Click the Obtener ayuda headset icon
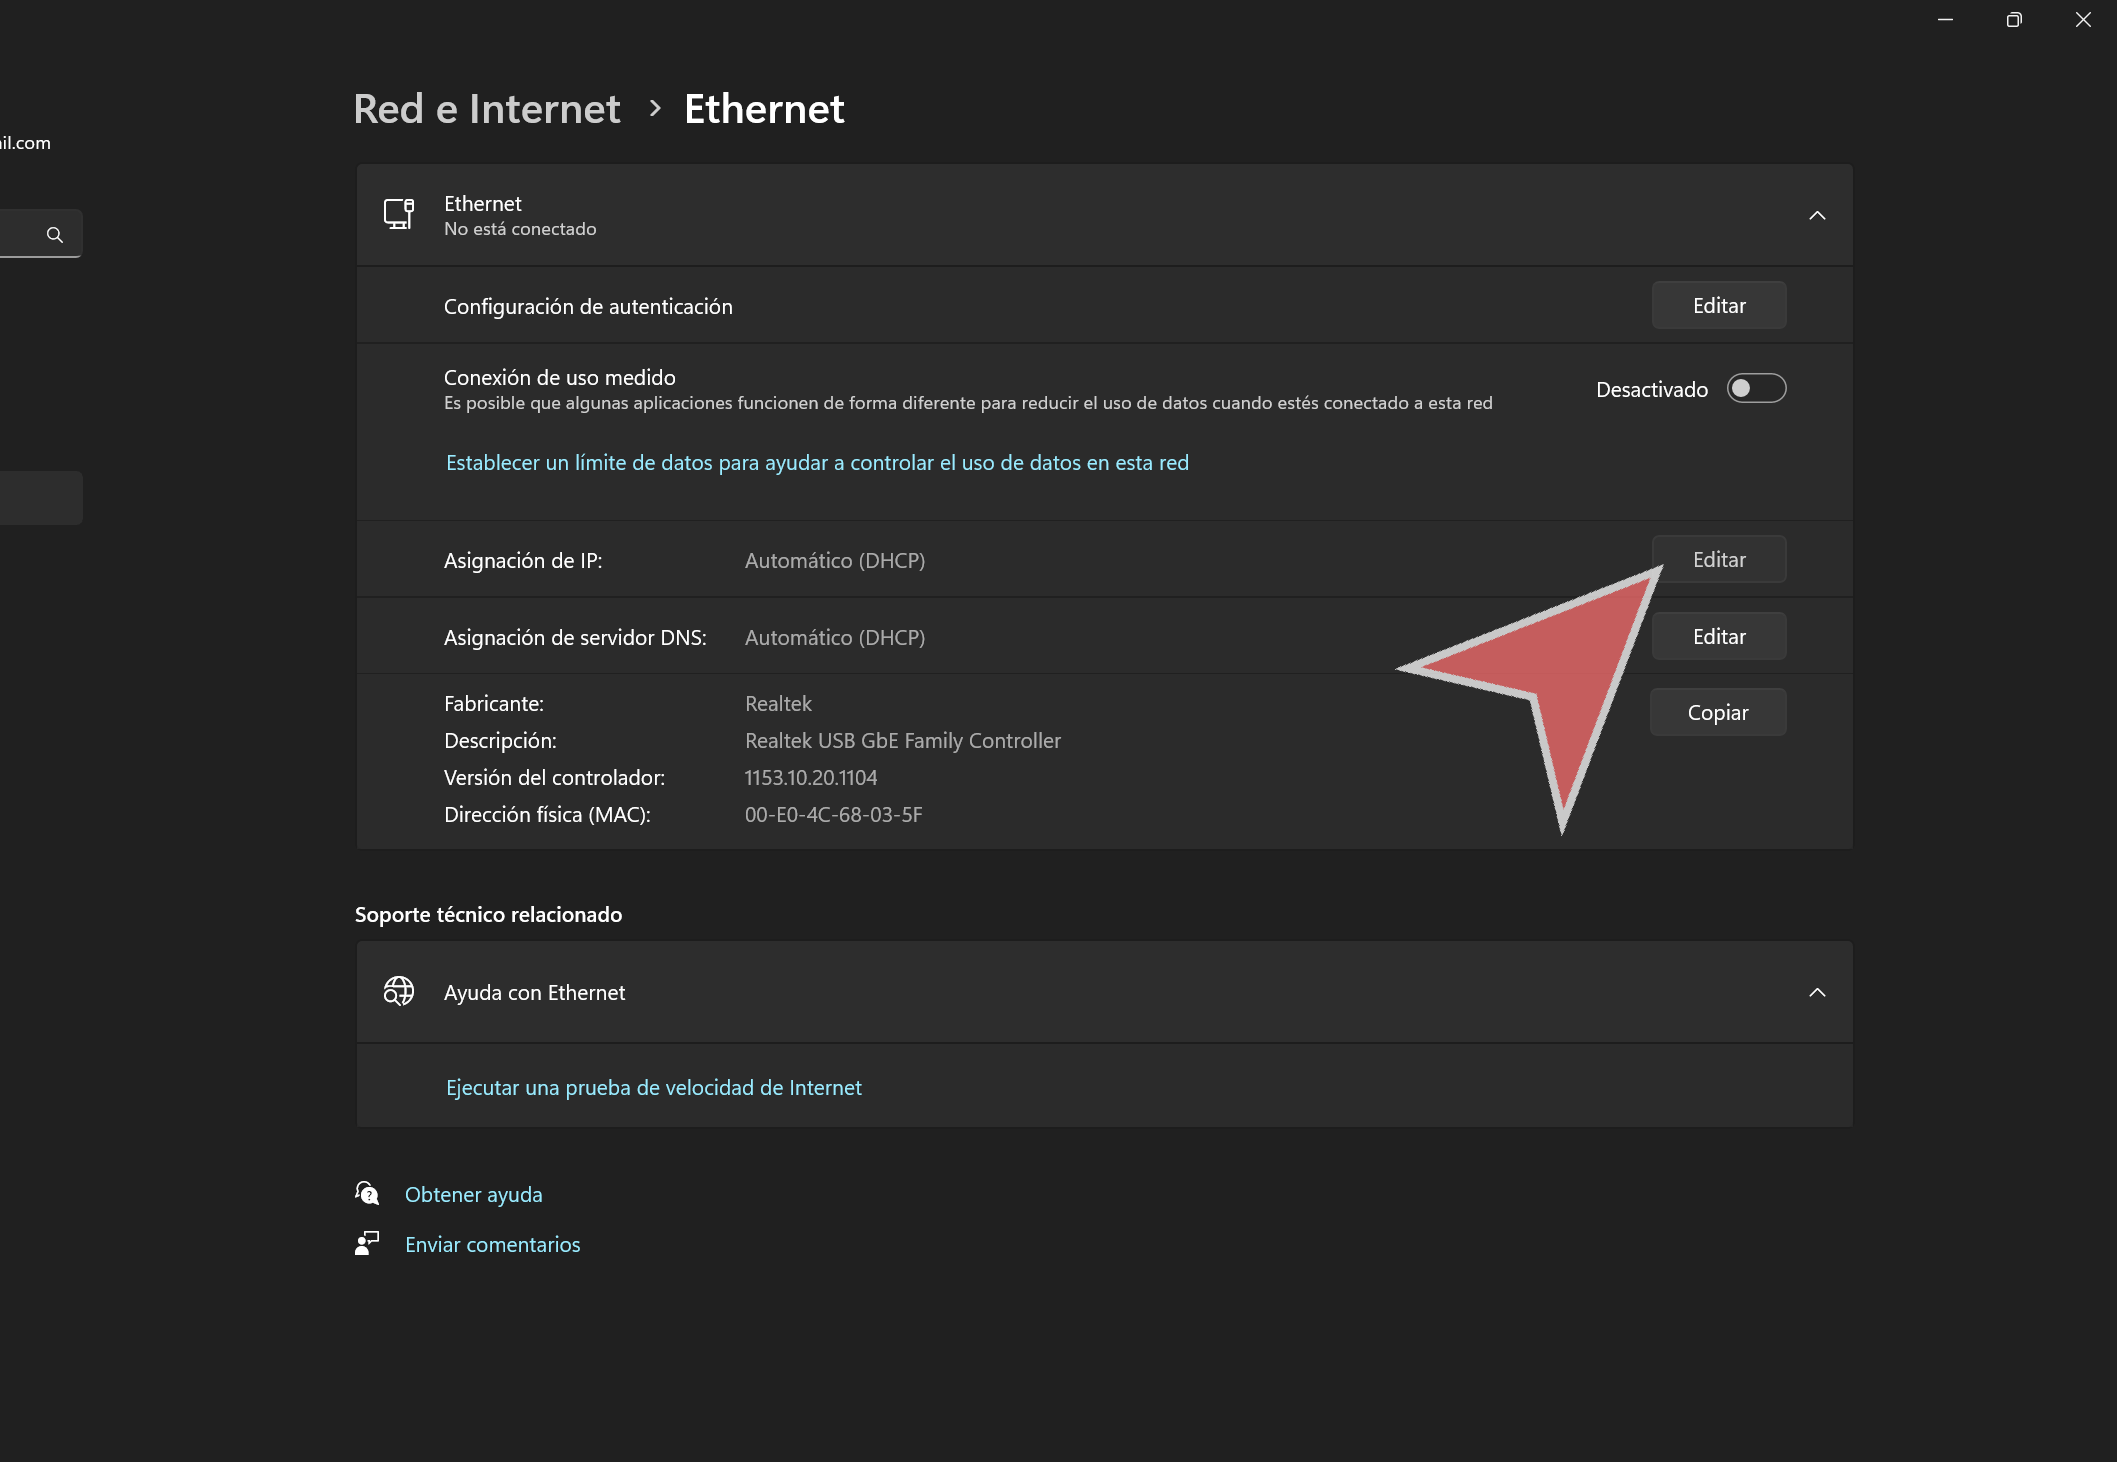Viewport: 2117px width, 1462px height. [x=367, y=1193]
